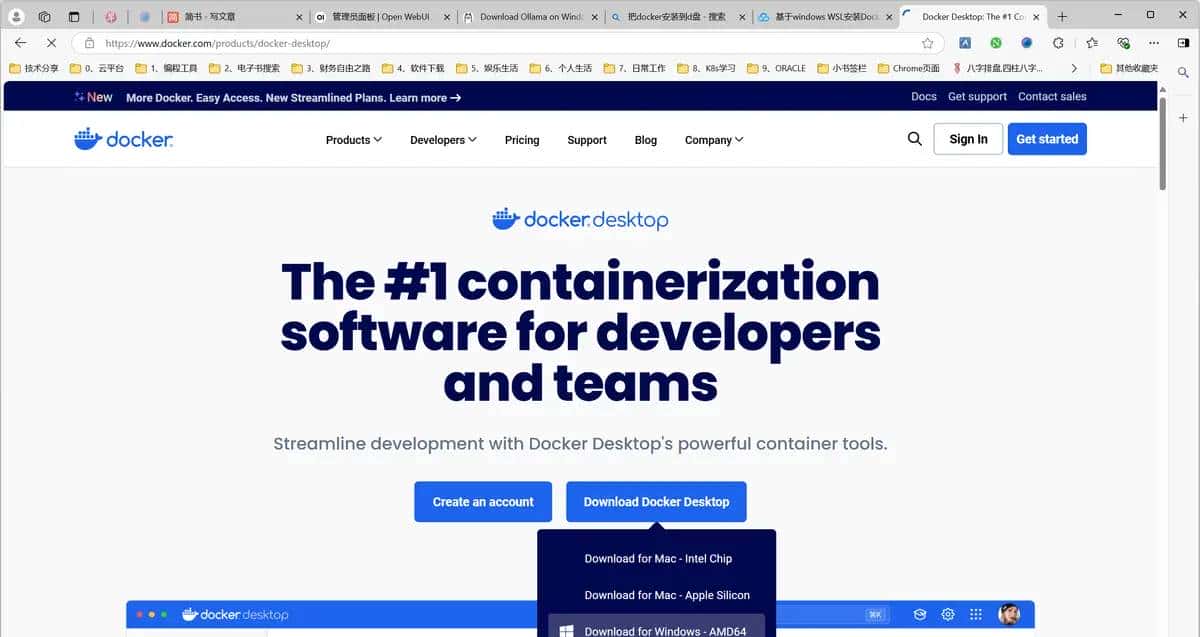Switch to the Download Ollama tab
Screen dimensions: 1200x637
coord(528,17)
